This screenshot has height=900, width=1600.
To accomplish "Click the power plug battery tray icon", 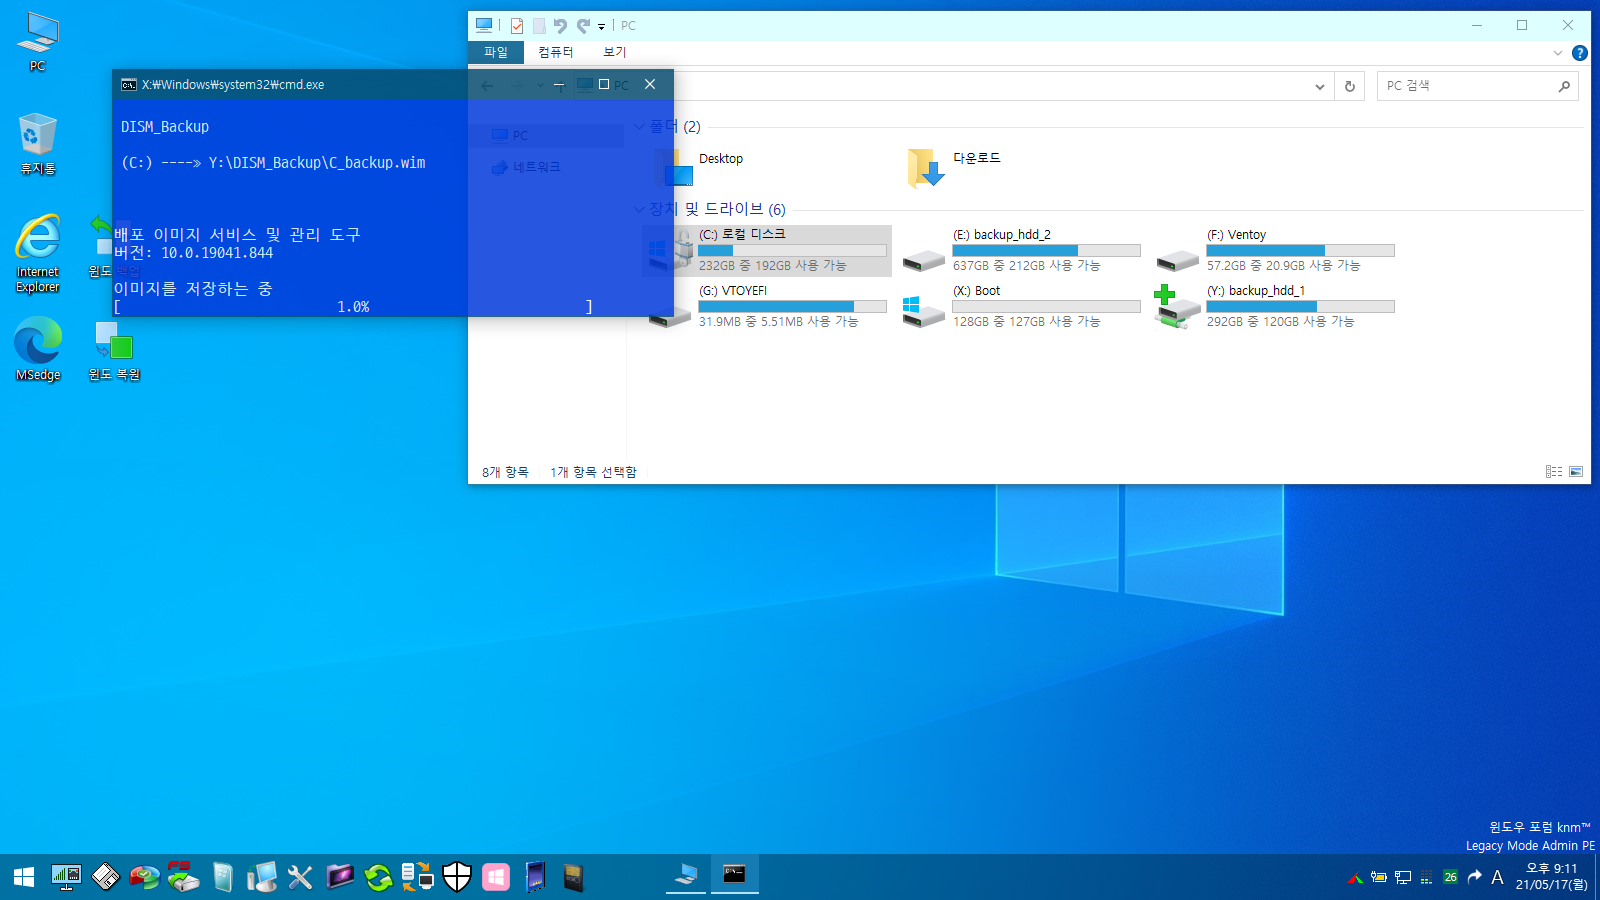I will point(1379,878).
